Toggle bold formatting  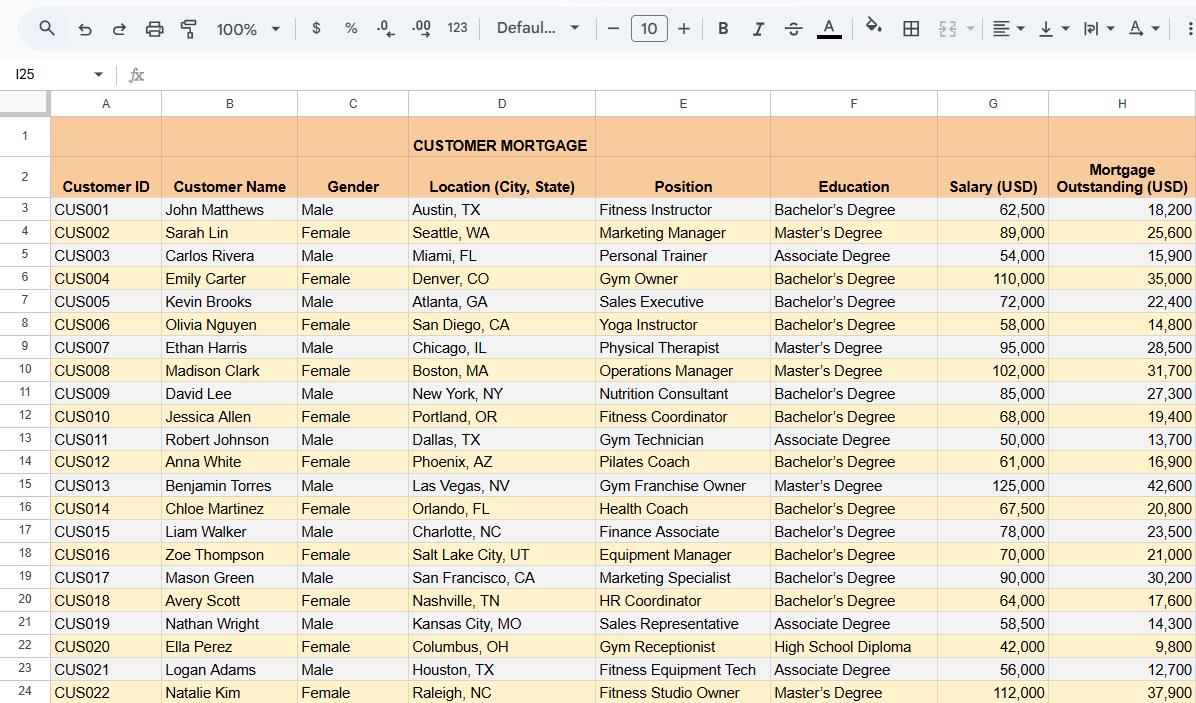click(x=723, y=29)
